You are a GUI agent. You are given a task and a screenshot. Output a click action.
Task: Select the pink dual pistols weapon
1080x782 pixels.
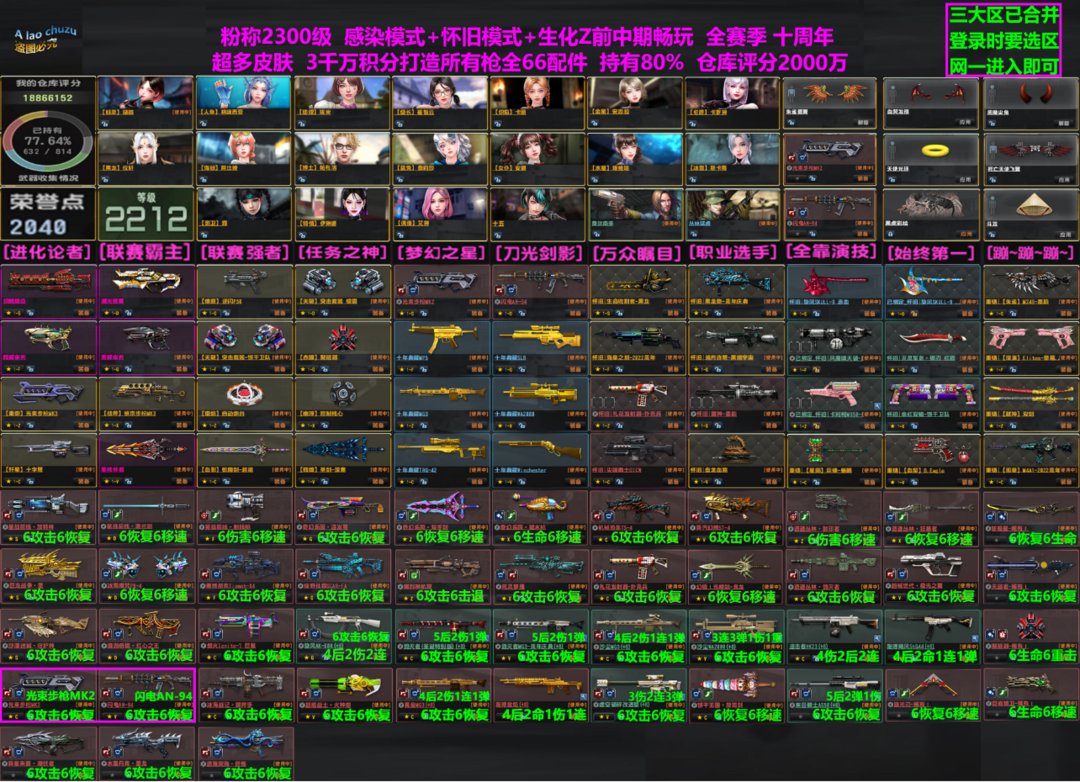tap(1030, 347)
